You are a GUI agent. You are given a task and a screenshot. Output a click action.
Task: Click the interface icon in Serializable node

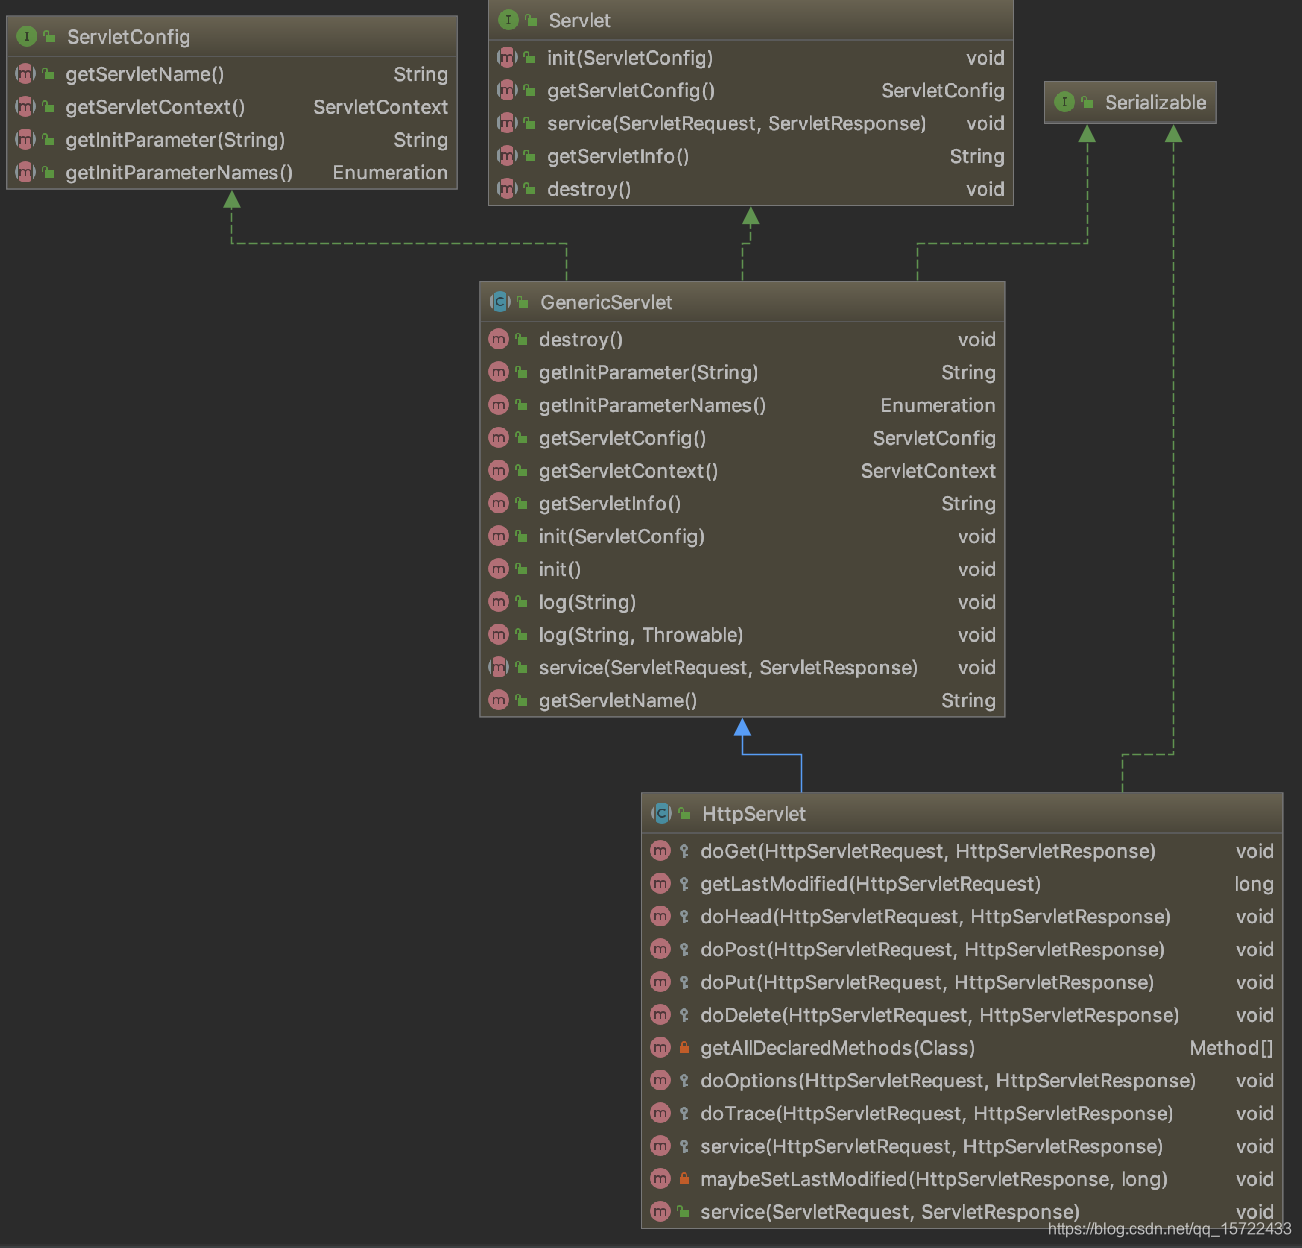tap(1064, 102)
